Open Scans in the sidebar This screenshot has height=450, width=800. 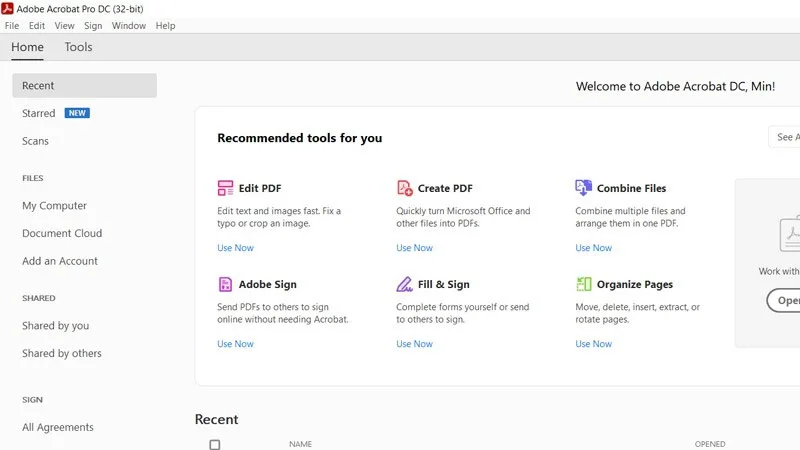click(x=35, y=141)
